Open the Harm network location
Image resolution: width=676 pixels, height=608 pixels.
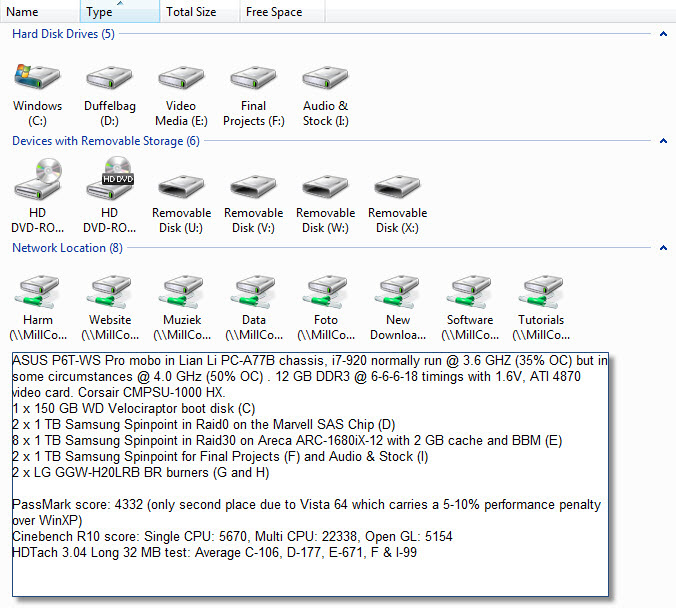[37, 292]
